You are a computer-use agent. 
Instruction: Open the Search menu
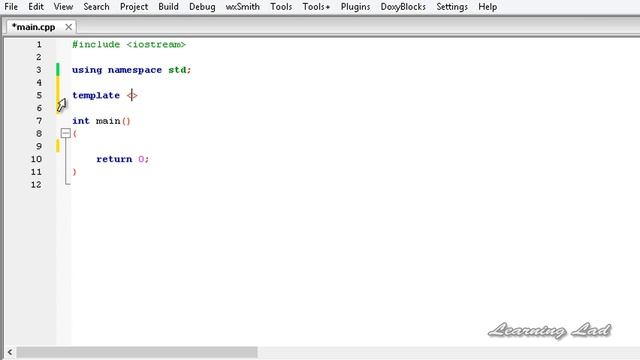point(96,7)
